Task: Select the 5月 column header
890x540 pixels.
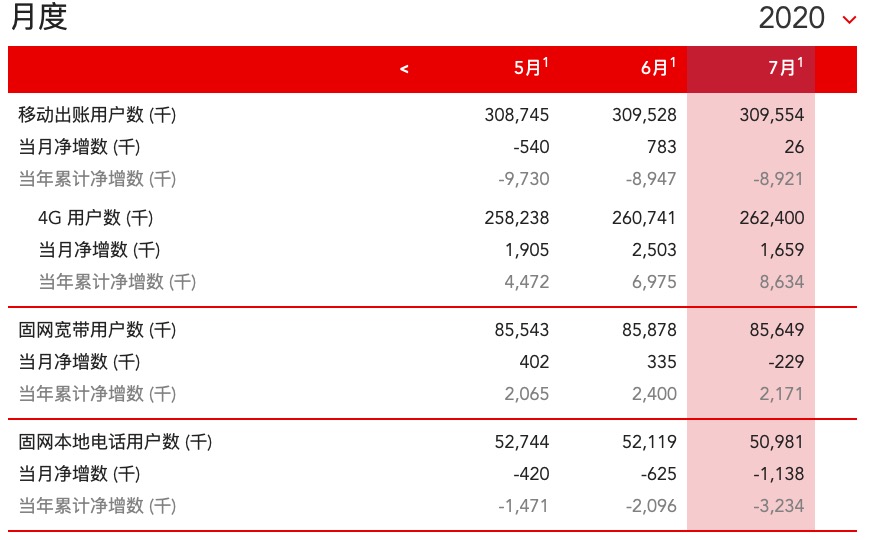Action: tap(531, 68)
